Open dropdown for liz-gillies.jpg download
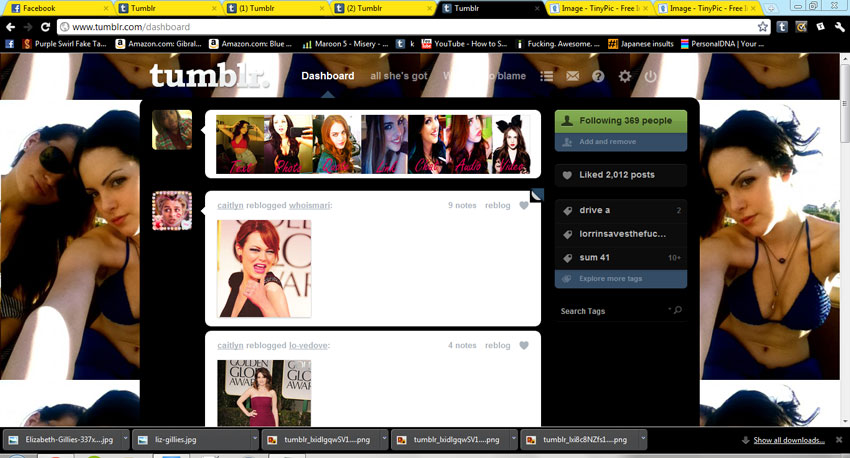This screenshot has width=850, height=458. click(x=254, y=439)
